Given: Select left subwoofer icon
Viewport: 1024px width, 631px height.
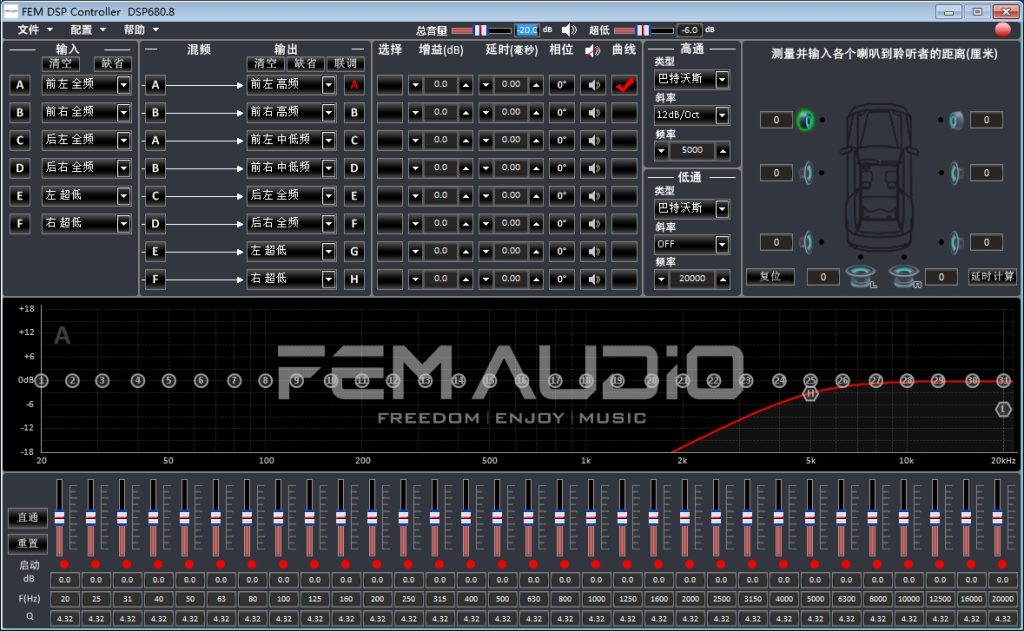Looking at the screenshot, I should 861,276.
